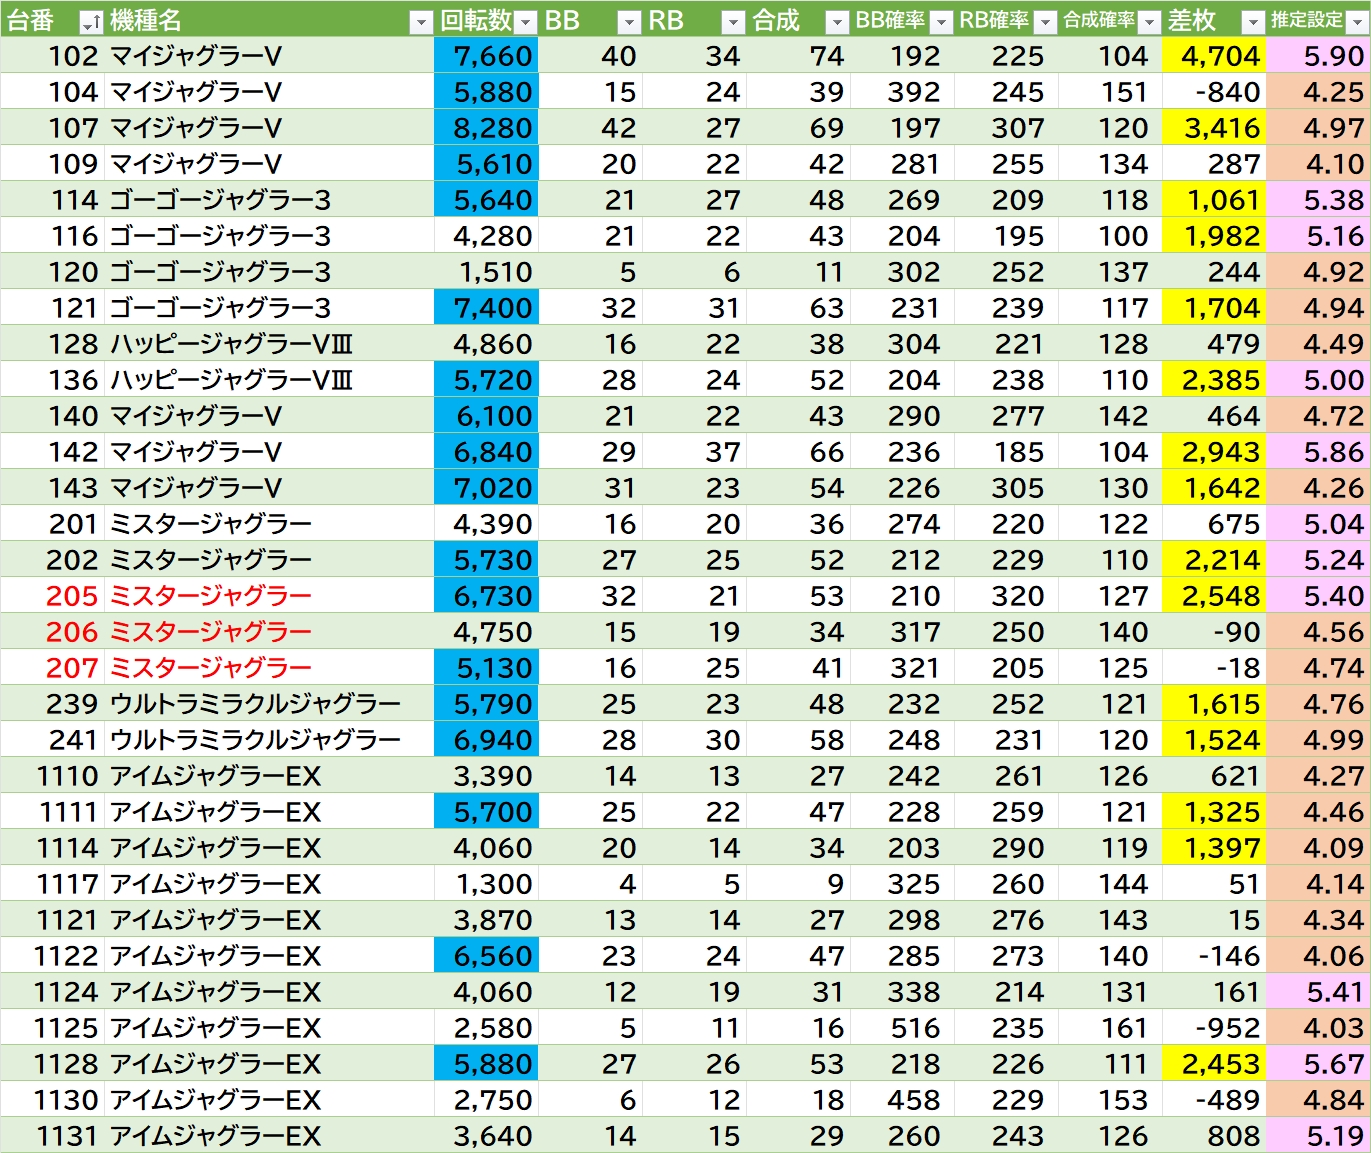1371x1153 pixels.
Task: Click the -840 difference cell
Action: pos(1214,92)
